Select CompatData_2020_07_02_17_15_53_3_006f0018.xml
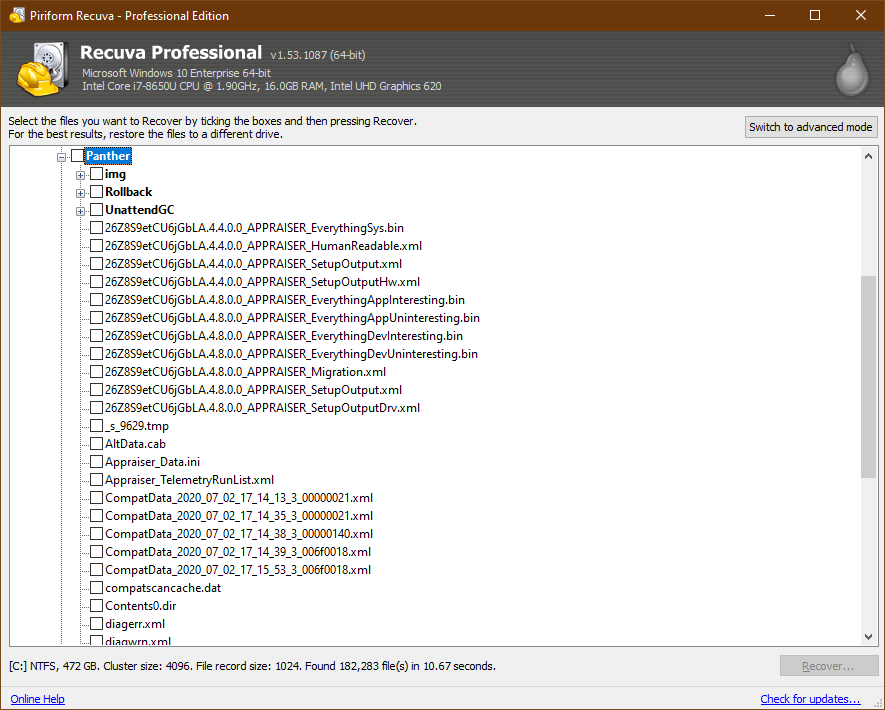The width and height of the screenshot is (885, 710). [238, 570]
